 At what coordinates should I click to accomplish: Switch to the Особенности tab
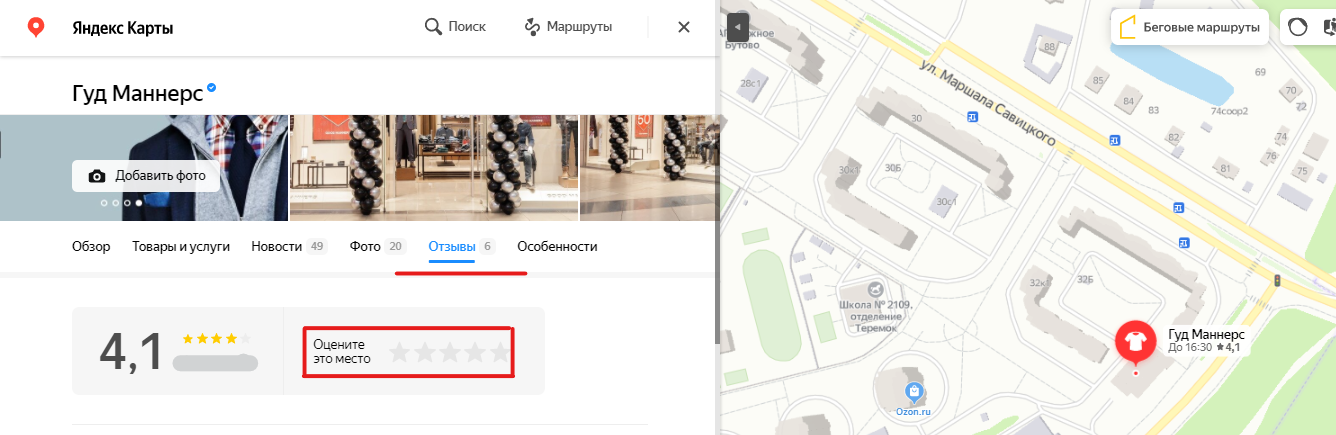pos(557,246)
